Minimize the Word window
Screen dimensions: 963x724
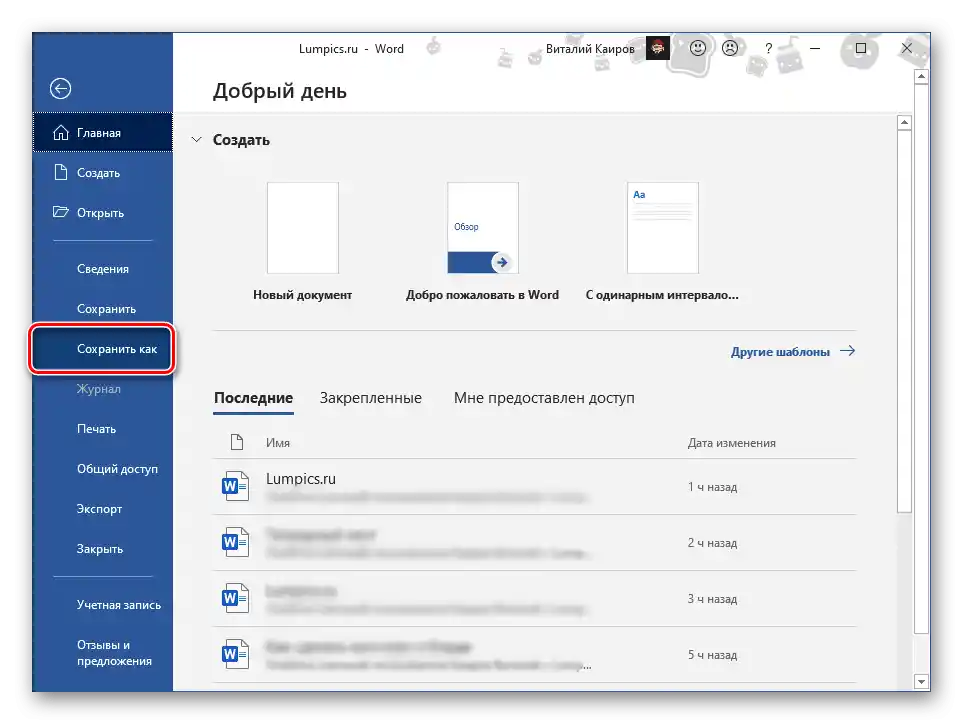pos(815,48)
